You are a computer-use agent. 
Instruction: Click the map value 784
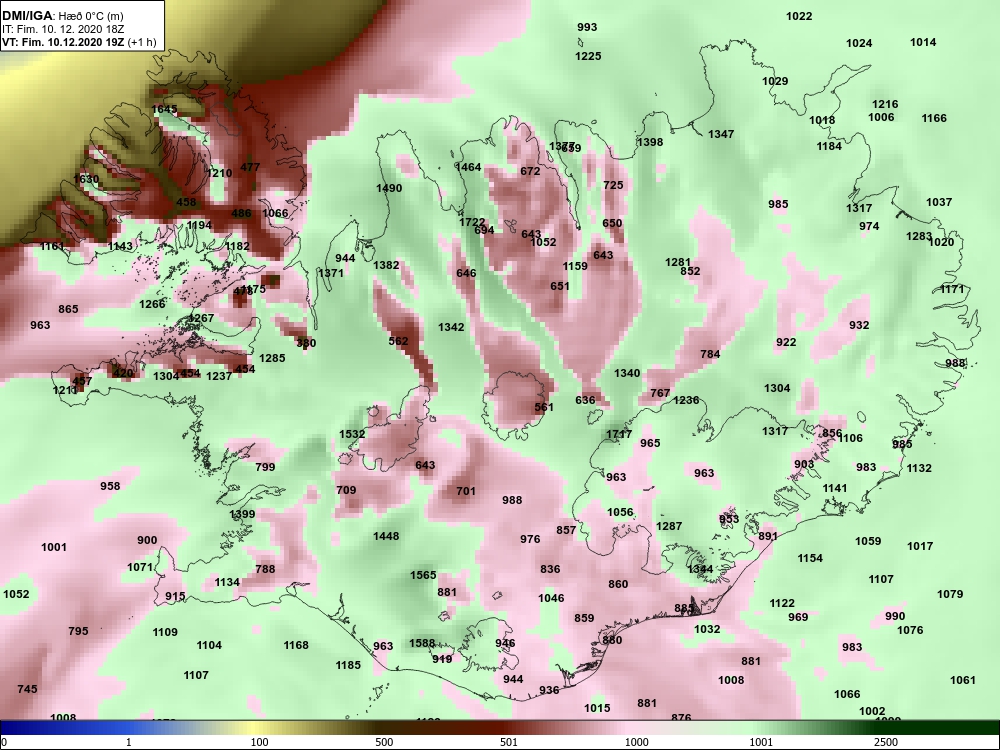pos(710,354)
